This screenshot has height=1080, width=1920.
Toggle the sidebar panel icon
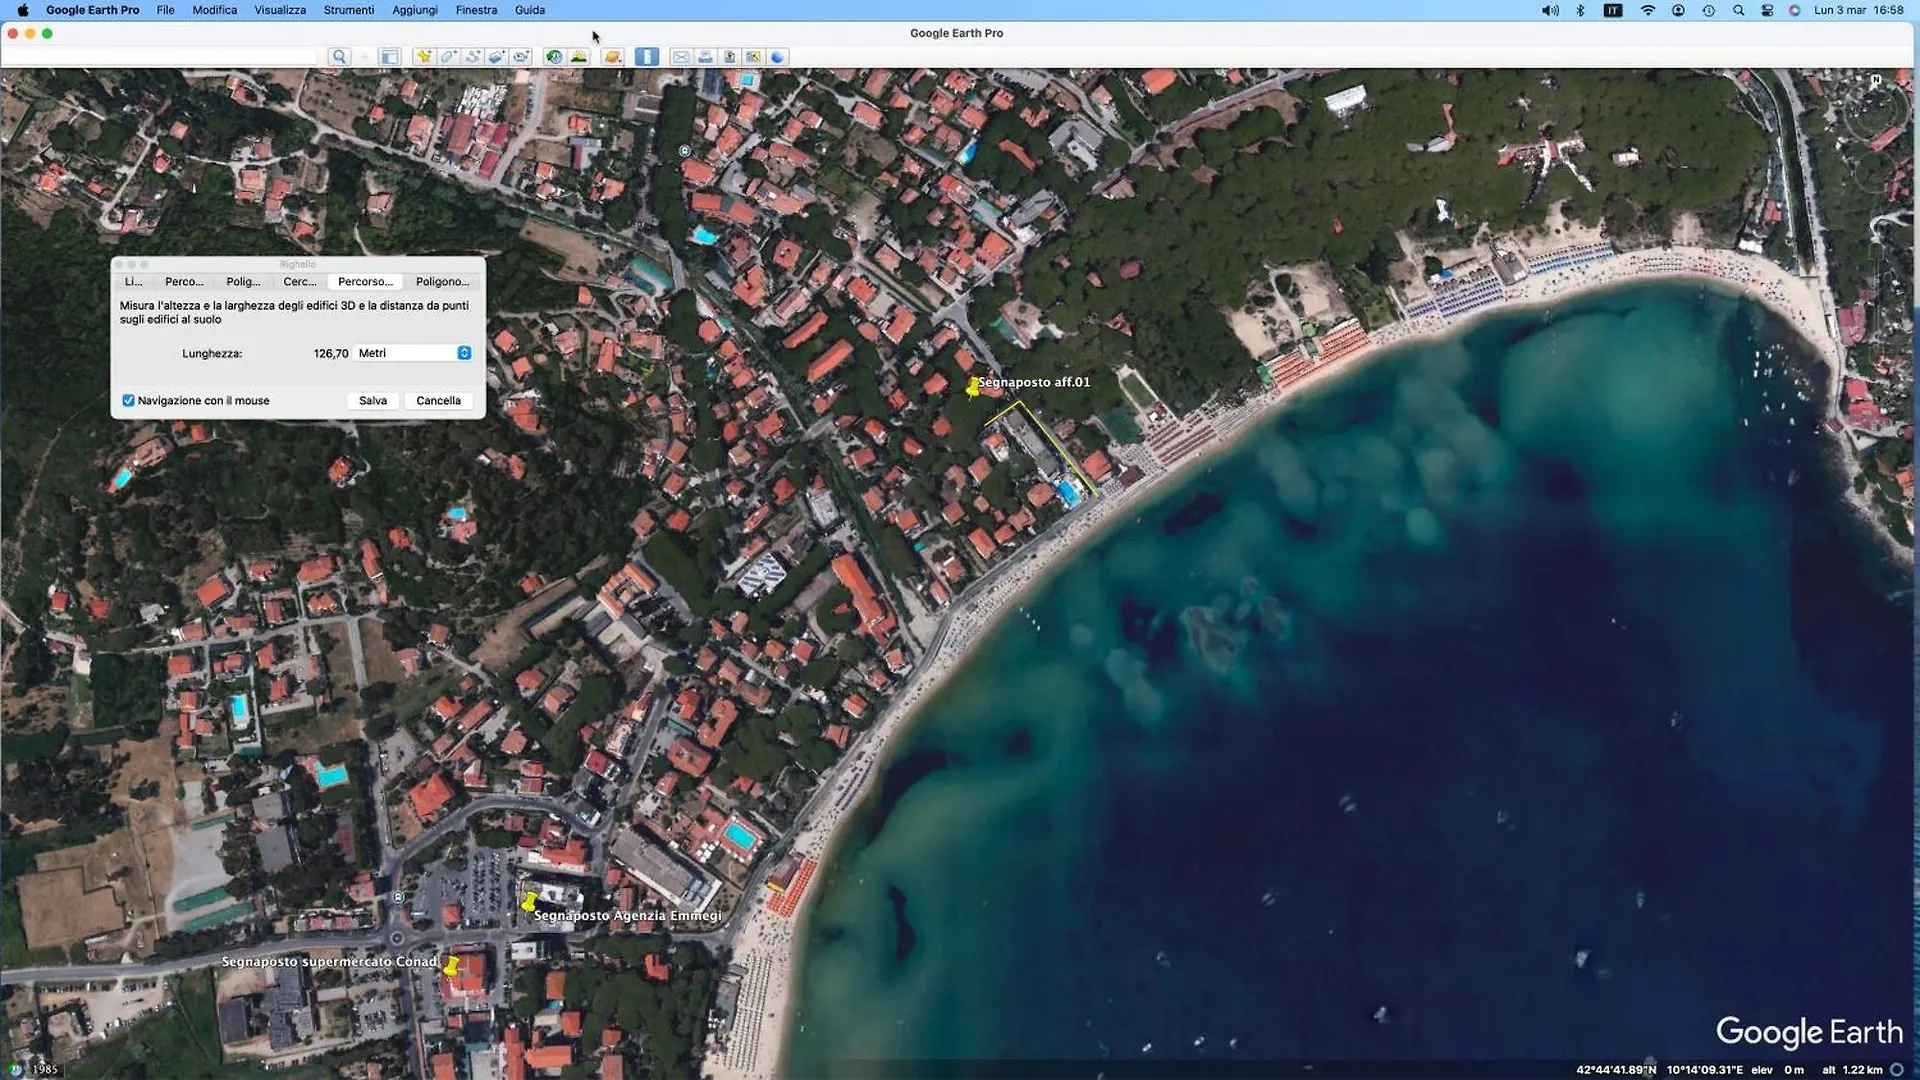pyautogui.click(x=390, y=57)
